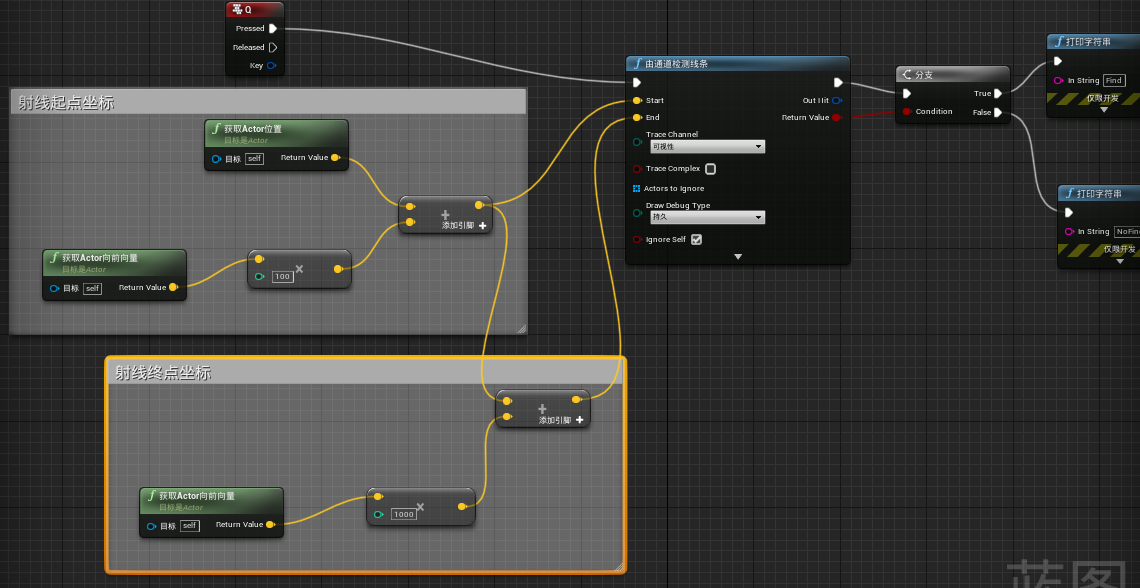The image size is (1140, 588).
Task: Expand advanced pins on the 由通道检测线条 node
Action: [x=738, y=257]
